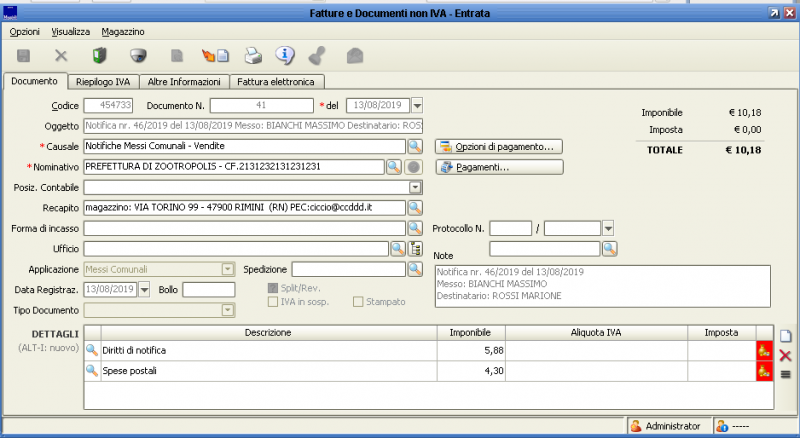The image size is (800, 438).
Task: Delete detail row with red X icon
Action: pos(785,355)
